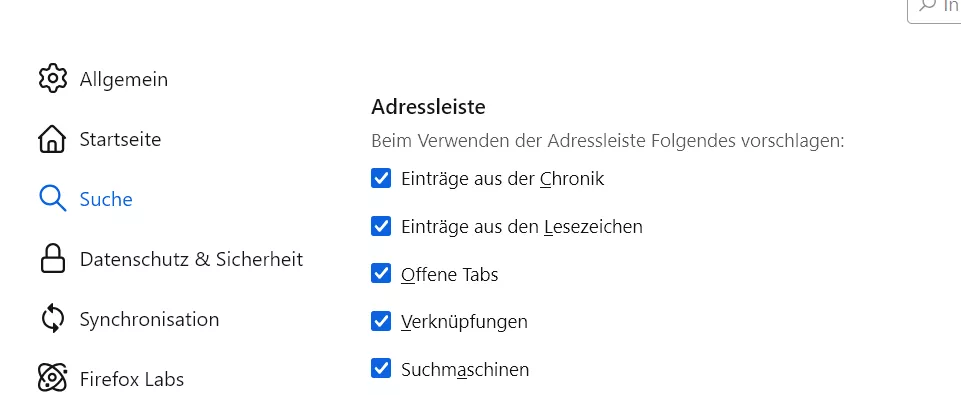
Task: Focus the settings search input field
Action: pyautogui.click(x=934, y=9)
